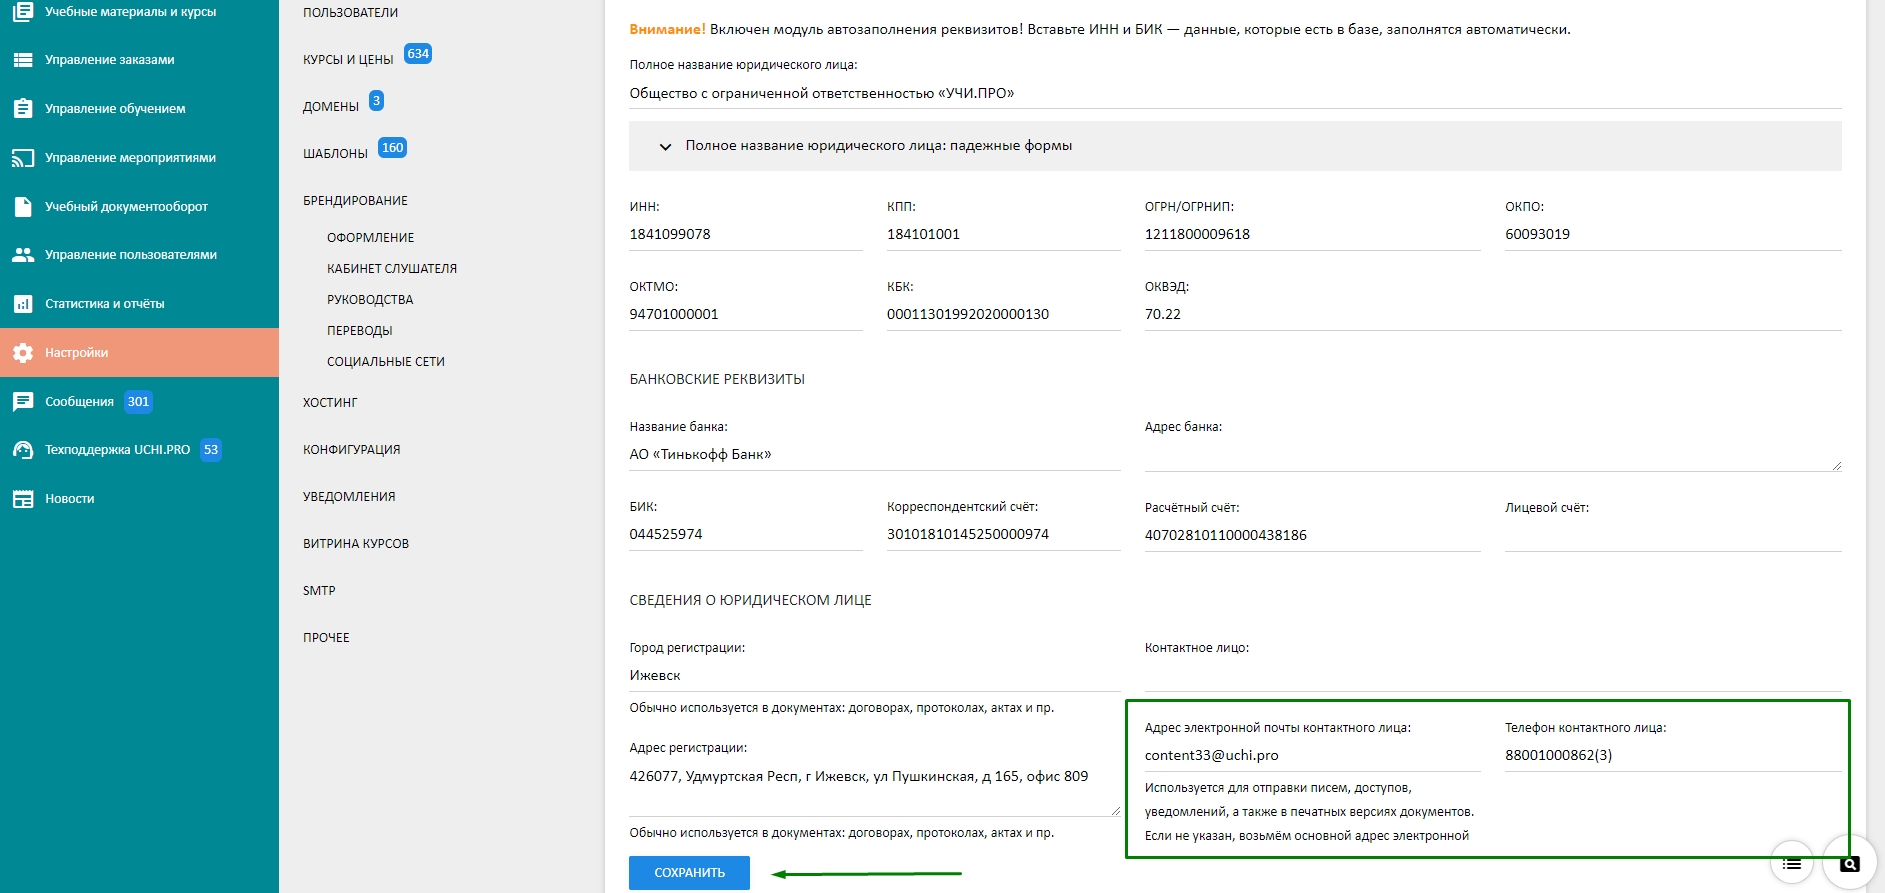Open ОФОРМЛЕНИЕ submenu item
The image size is (1885, 893).
click(x=370, y=238)
